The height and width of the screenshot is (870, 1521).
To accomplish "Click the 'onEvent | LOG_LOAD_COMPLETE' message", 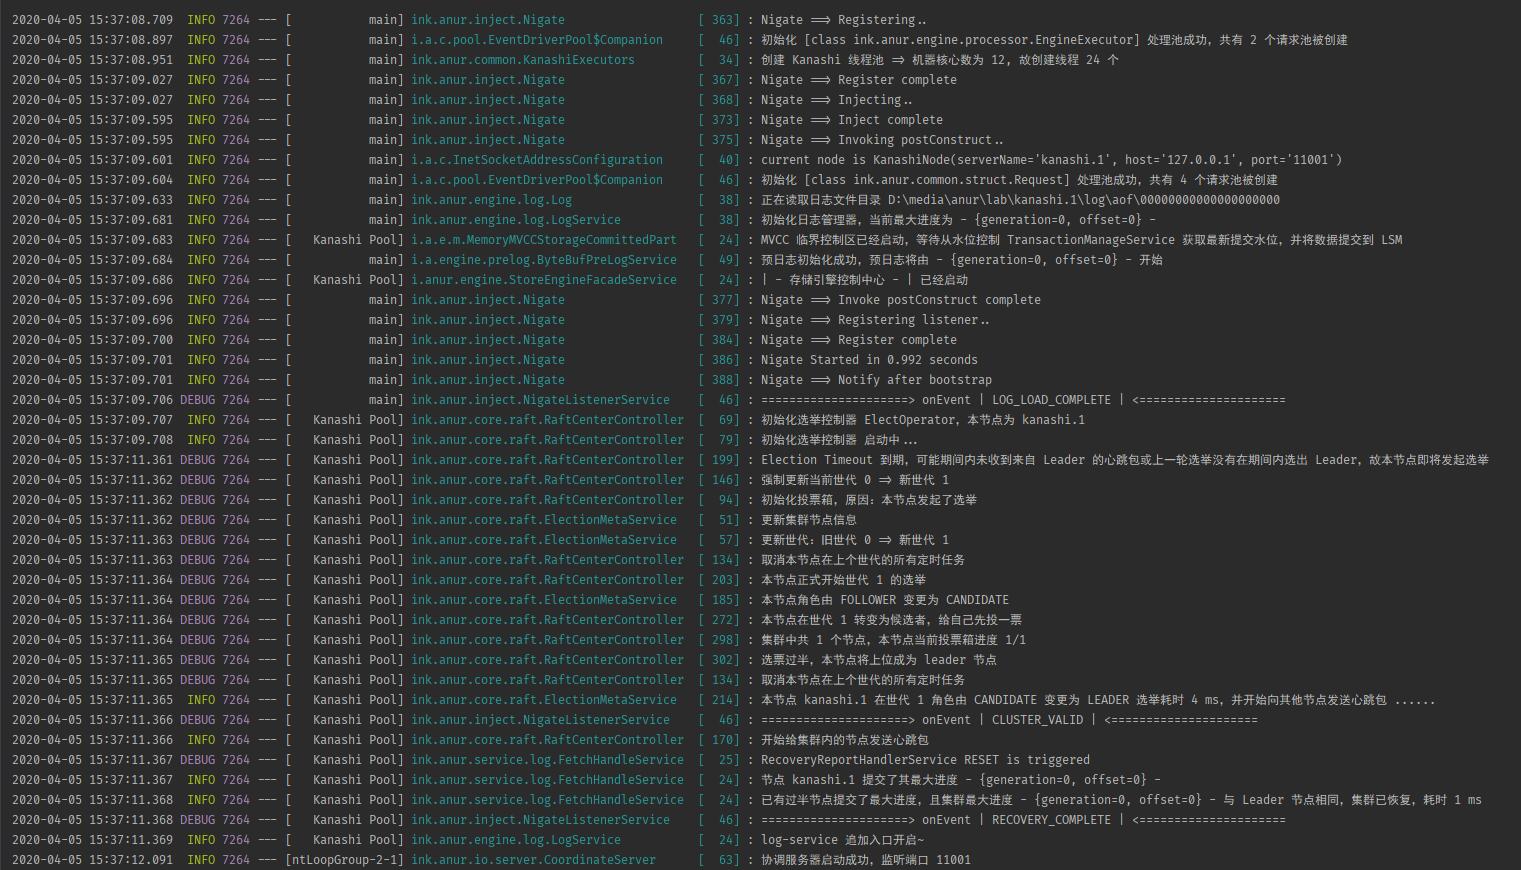I will [x=1023, y=400].
